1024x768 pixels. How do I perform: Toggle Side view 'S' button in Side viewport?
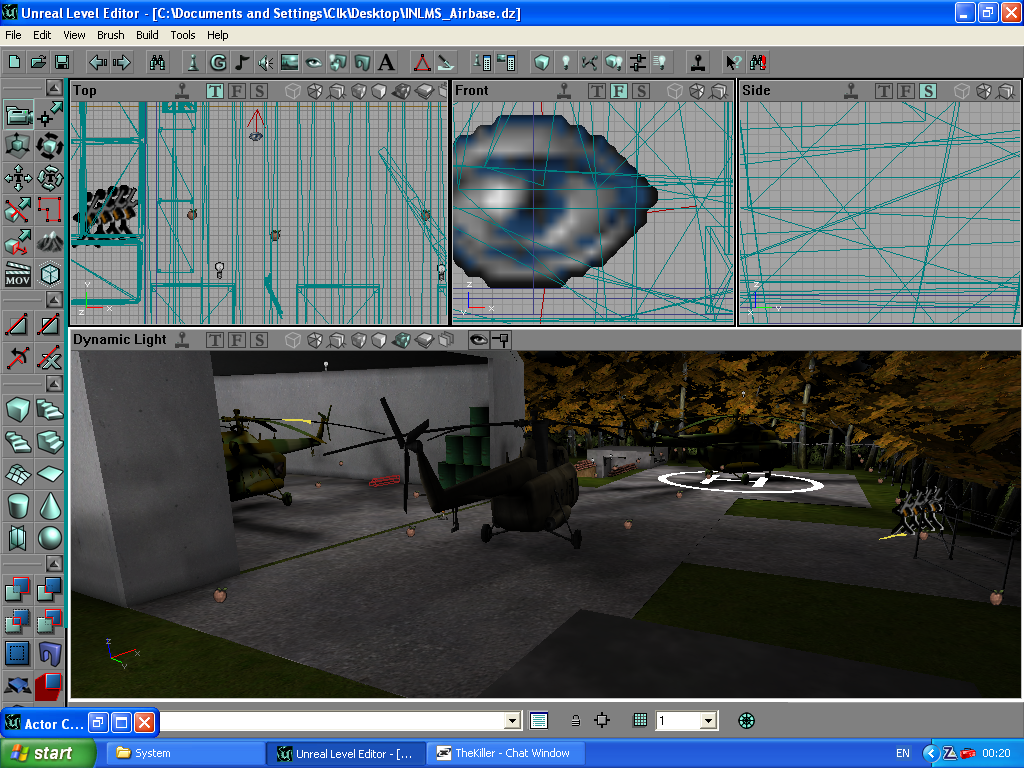click(x=927, y=91)
